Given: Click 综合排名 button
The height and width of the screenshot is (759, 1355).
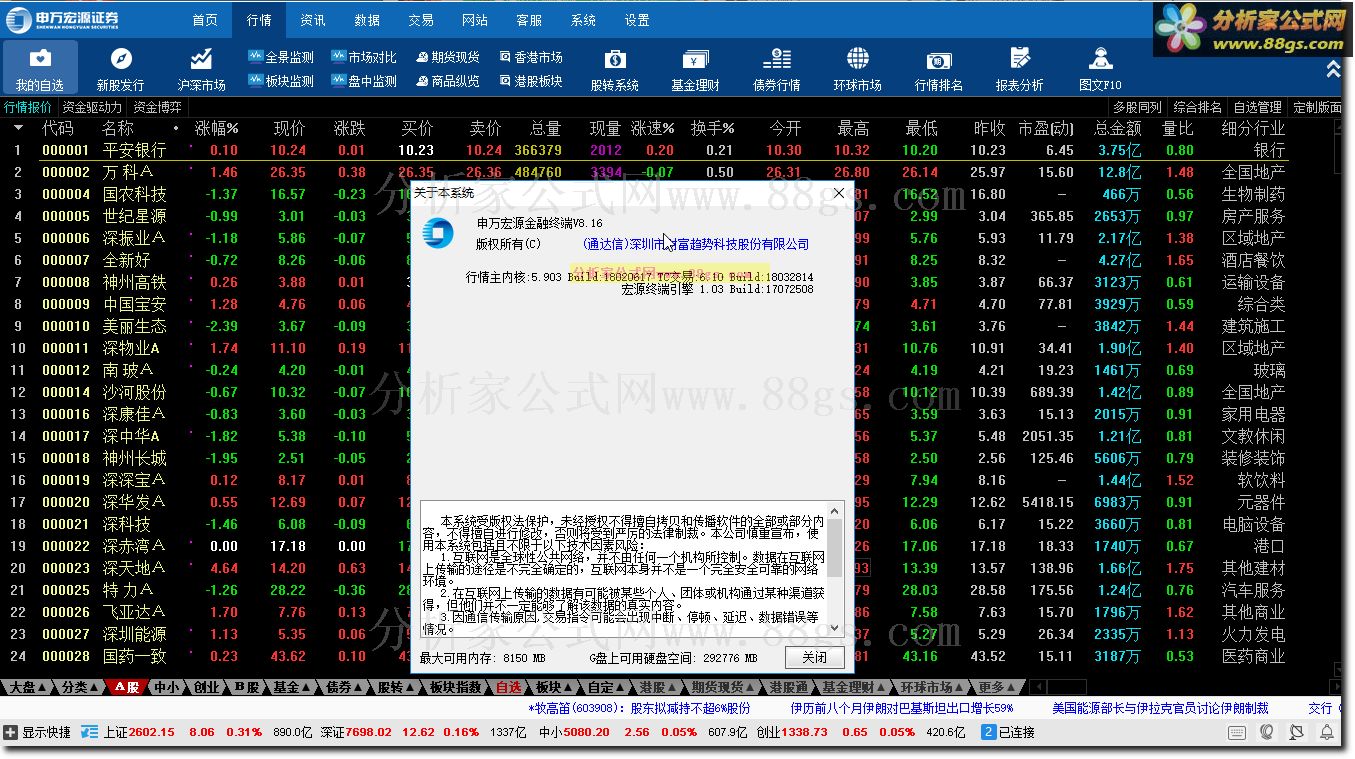Looking at the screenshot, I should 1198,107.
